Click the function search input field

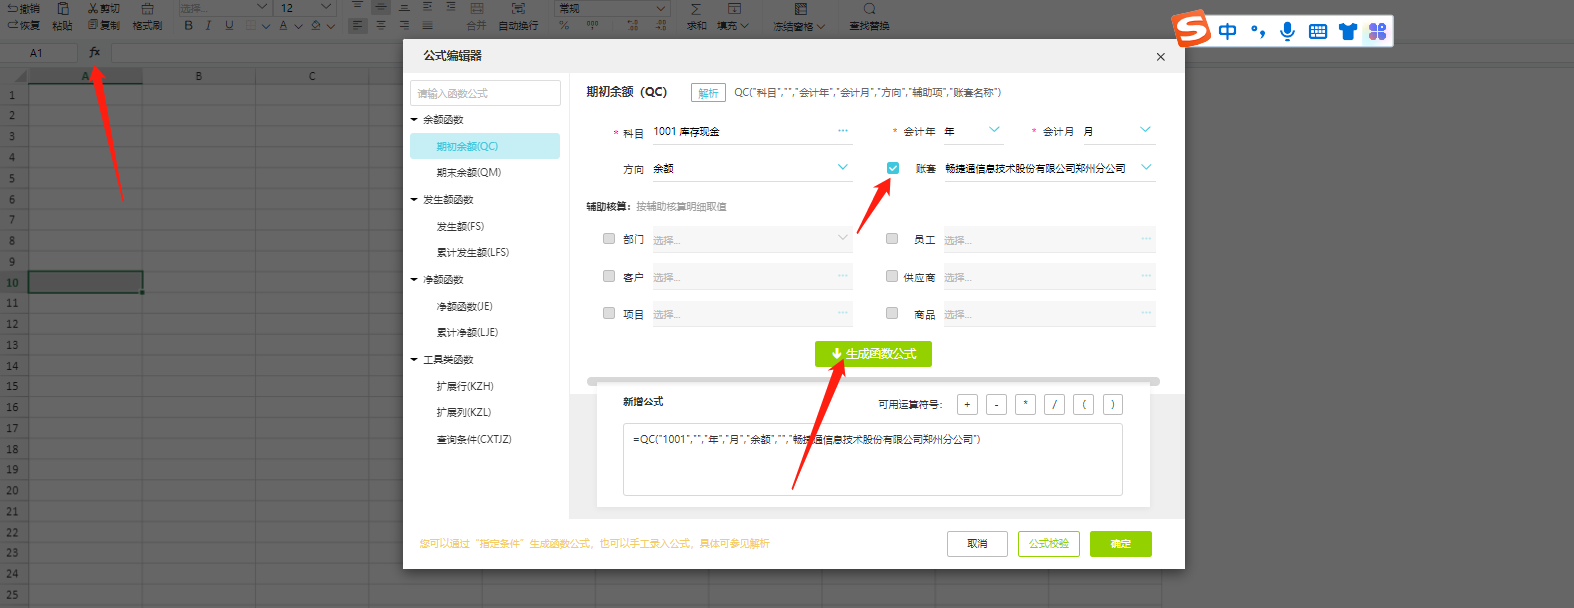point(485,93)
